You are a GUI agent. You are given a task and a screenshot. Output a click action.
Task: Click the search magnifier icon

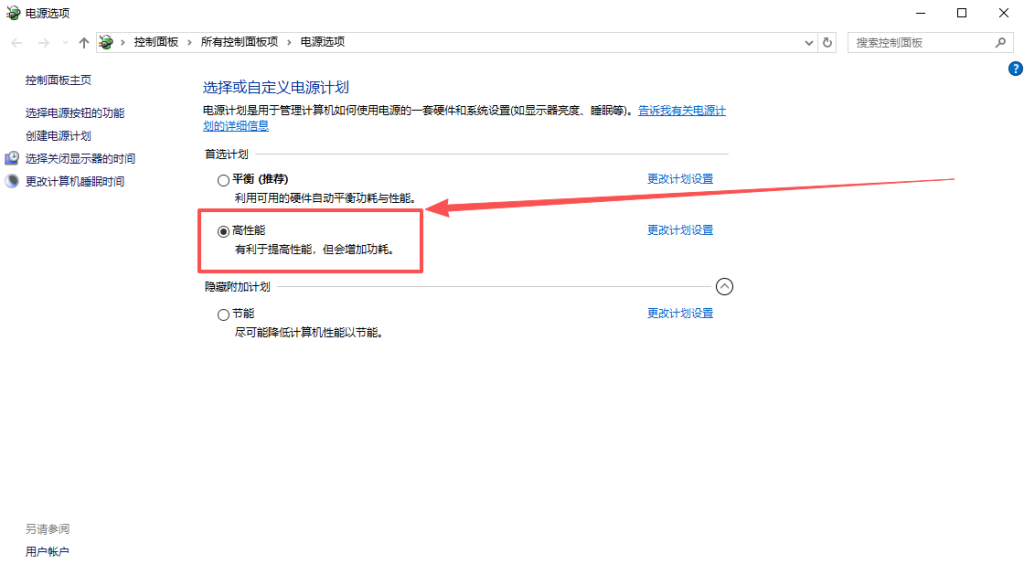coord(1000,42)
